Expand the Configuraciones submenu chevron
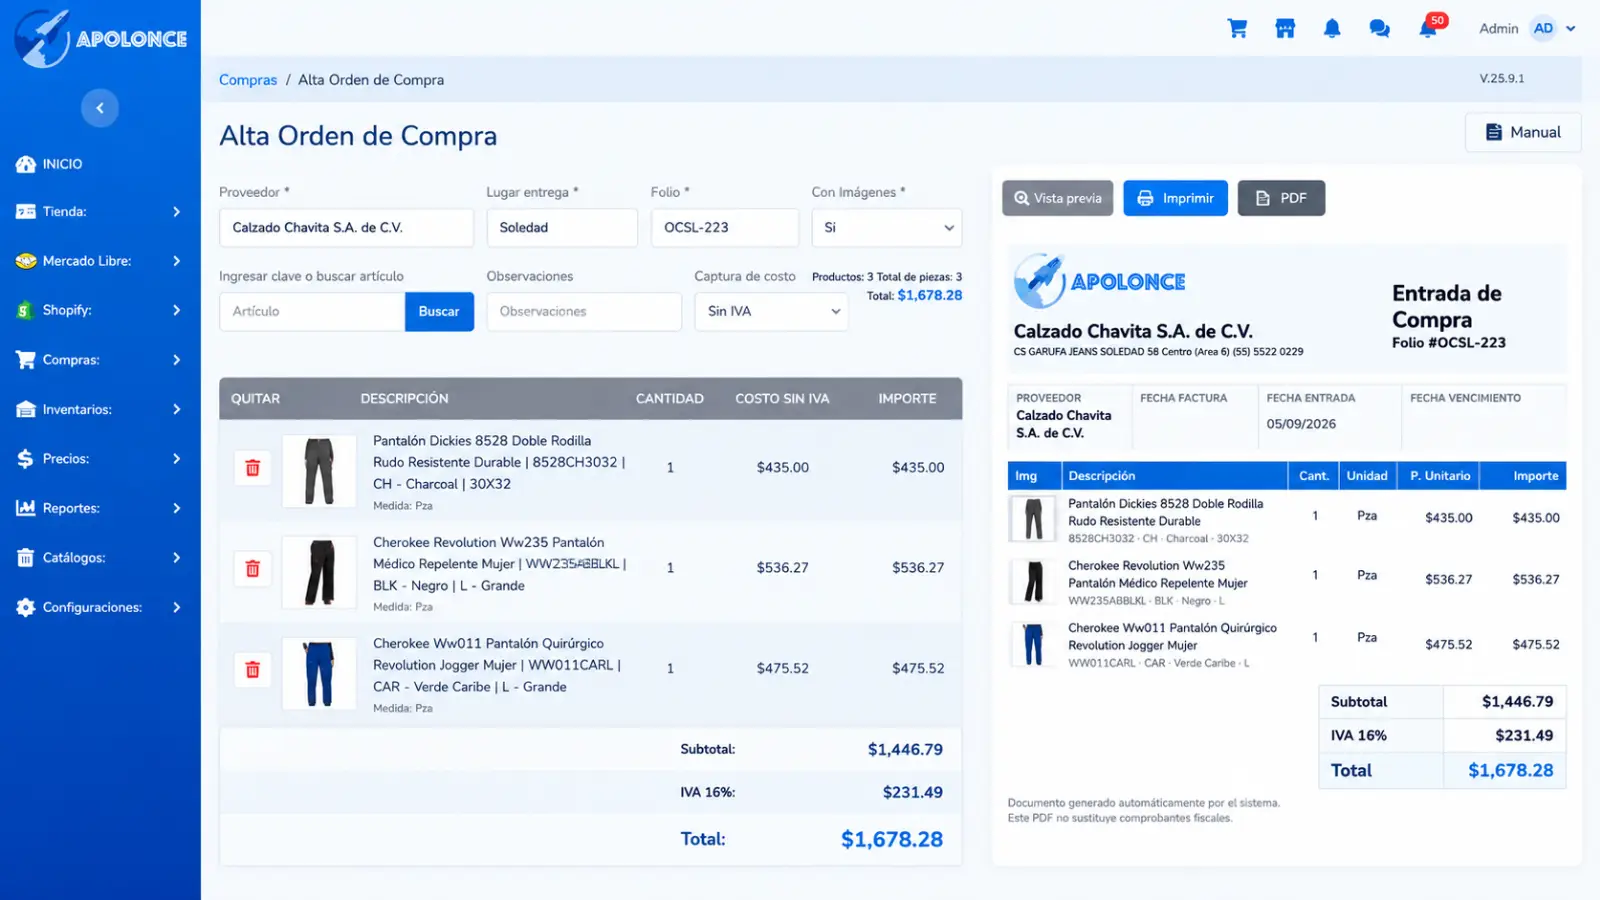Image resolution: width=1600 pixels, height=900 pixels. pyautogui.click(x=176, y=607)
